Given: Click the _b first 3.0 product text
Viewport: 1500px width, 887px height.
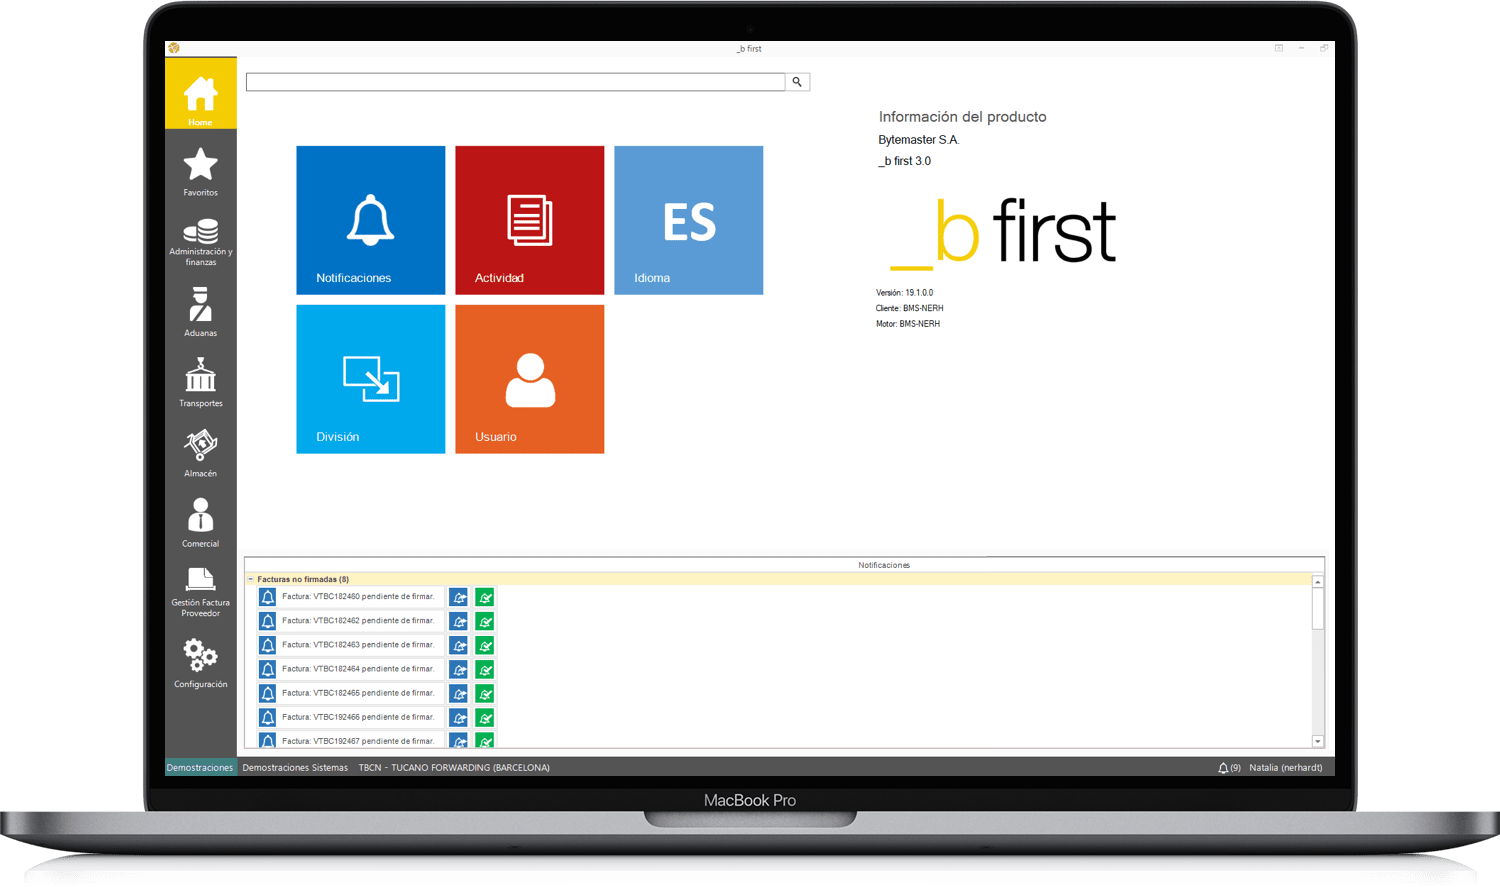Looking at the screenshot, I should 904,161.
